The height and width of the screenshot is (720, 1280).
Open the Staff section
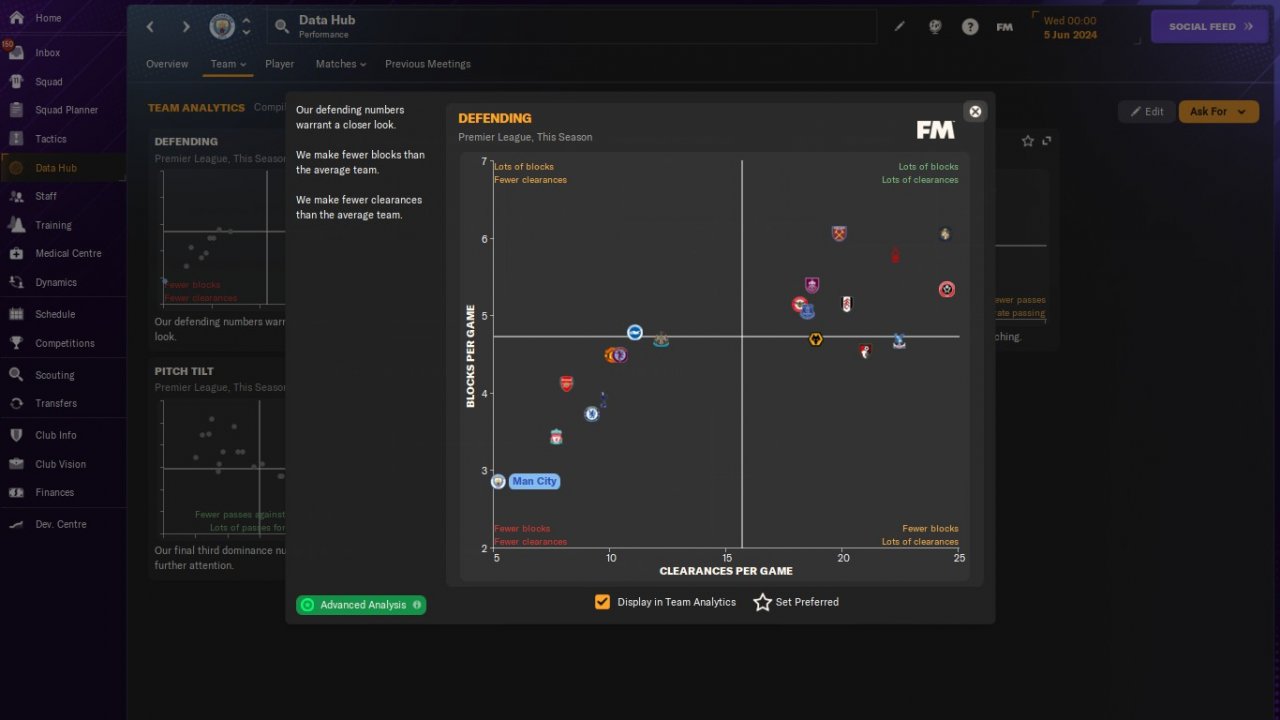click(x=46, y=196)
